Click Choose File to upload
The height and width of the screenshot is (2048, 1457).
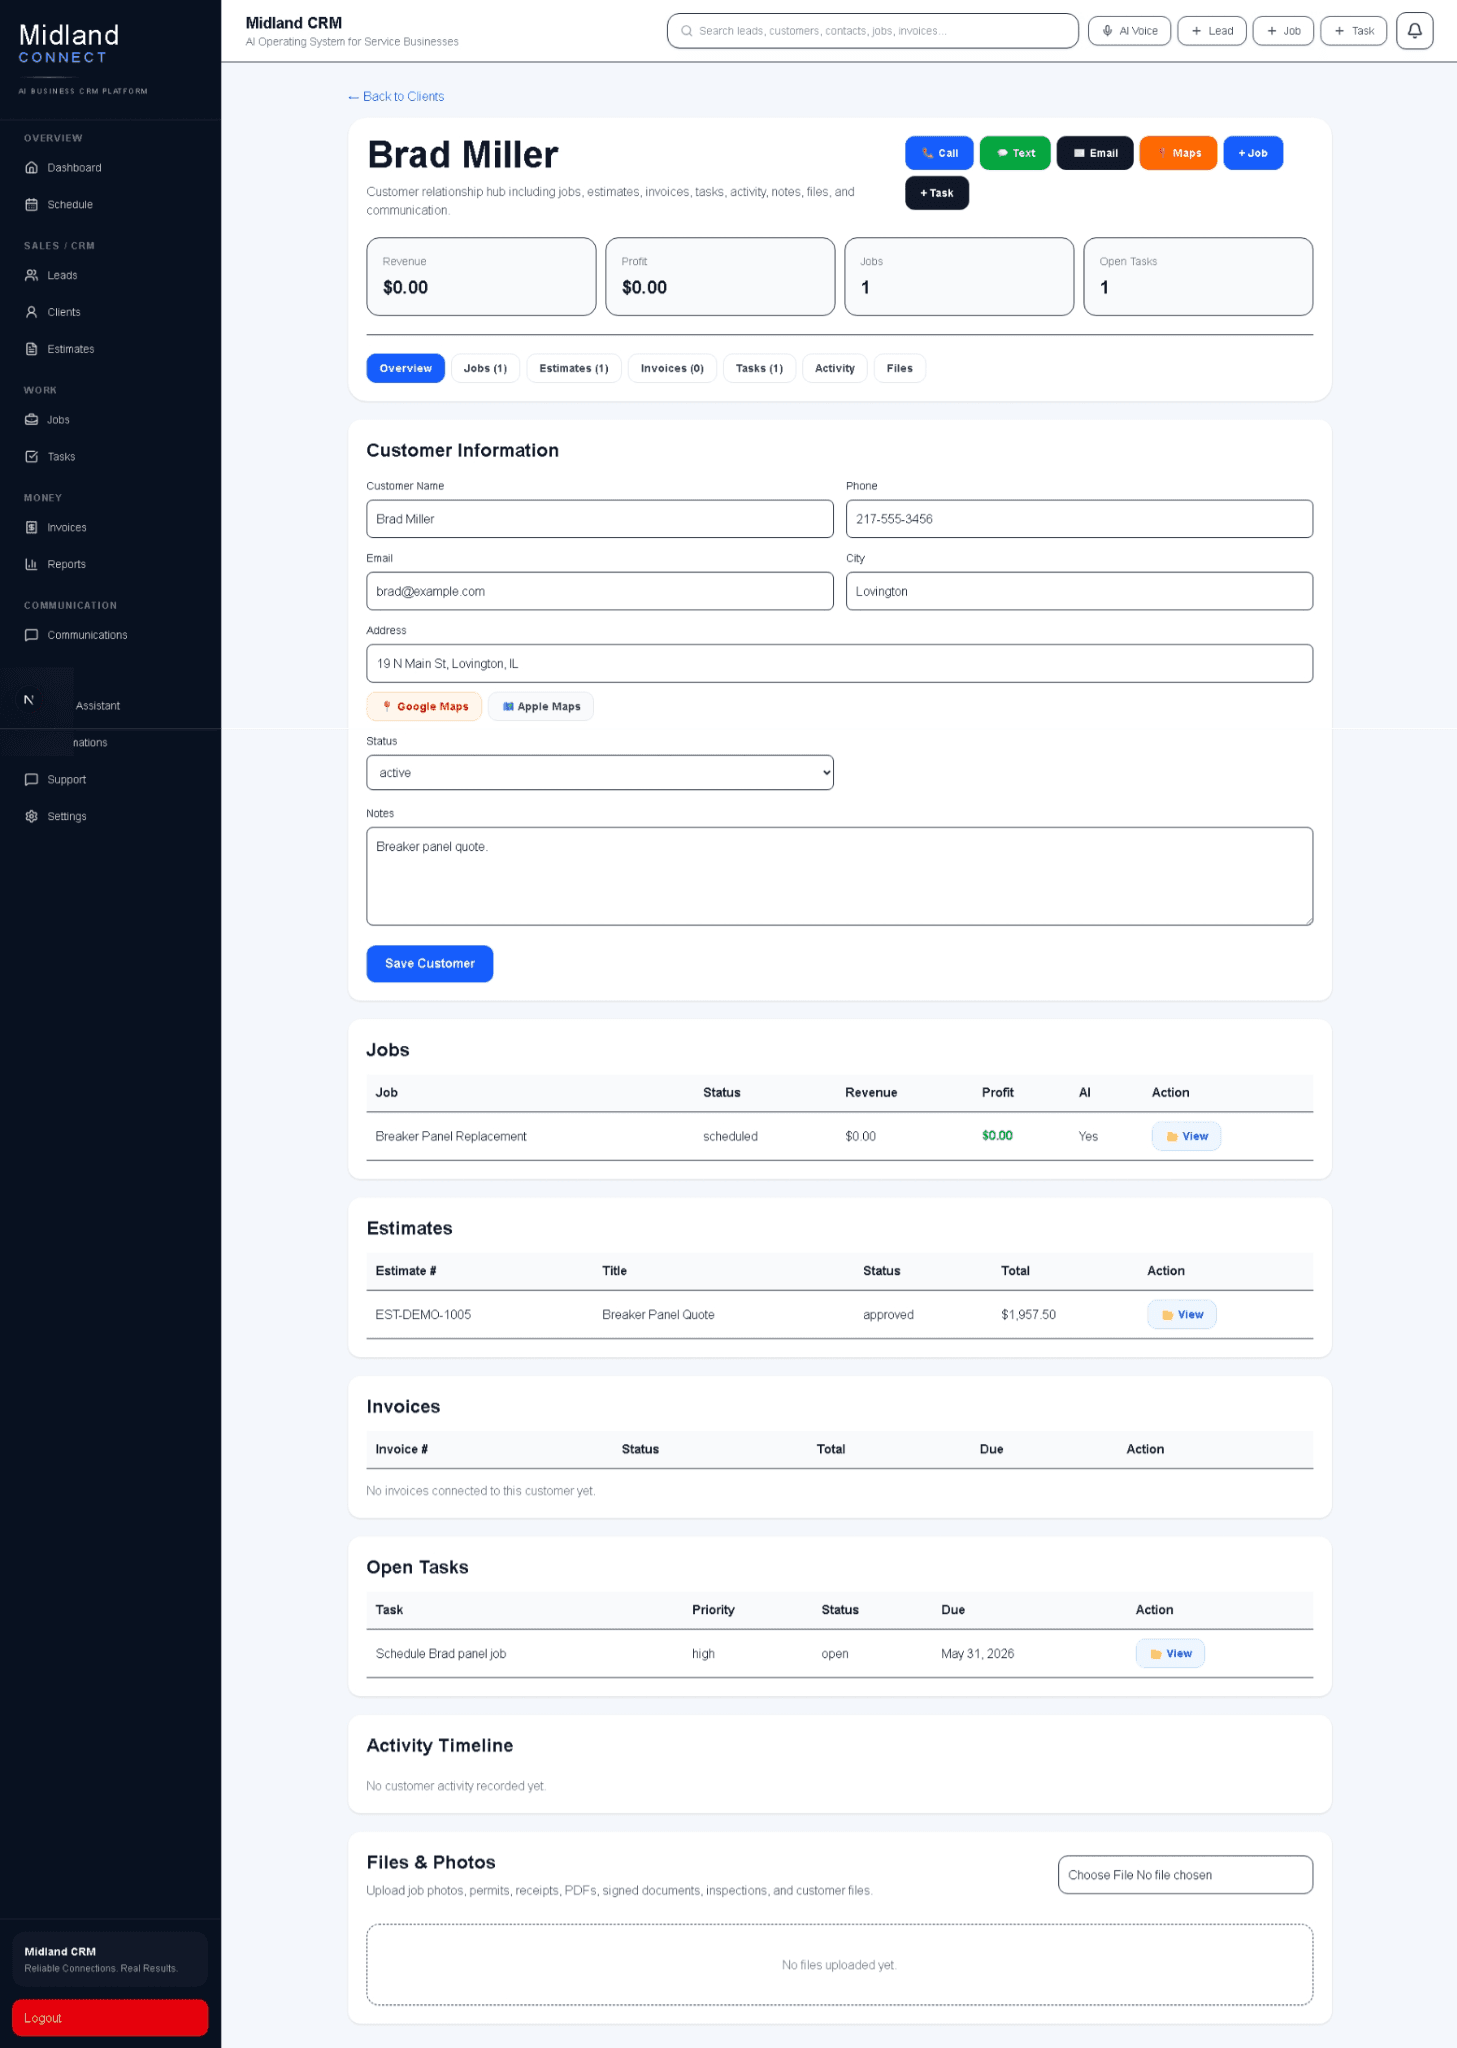click(1185, 1875)
